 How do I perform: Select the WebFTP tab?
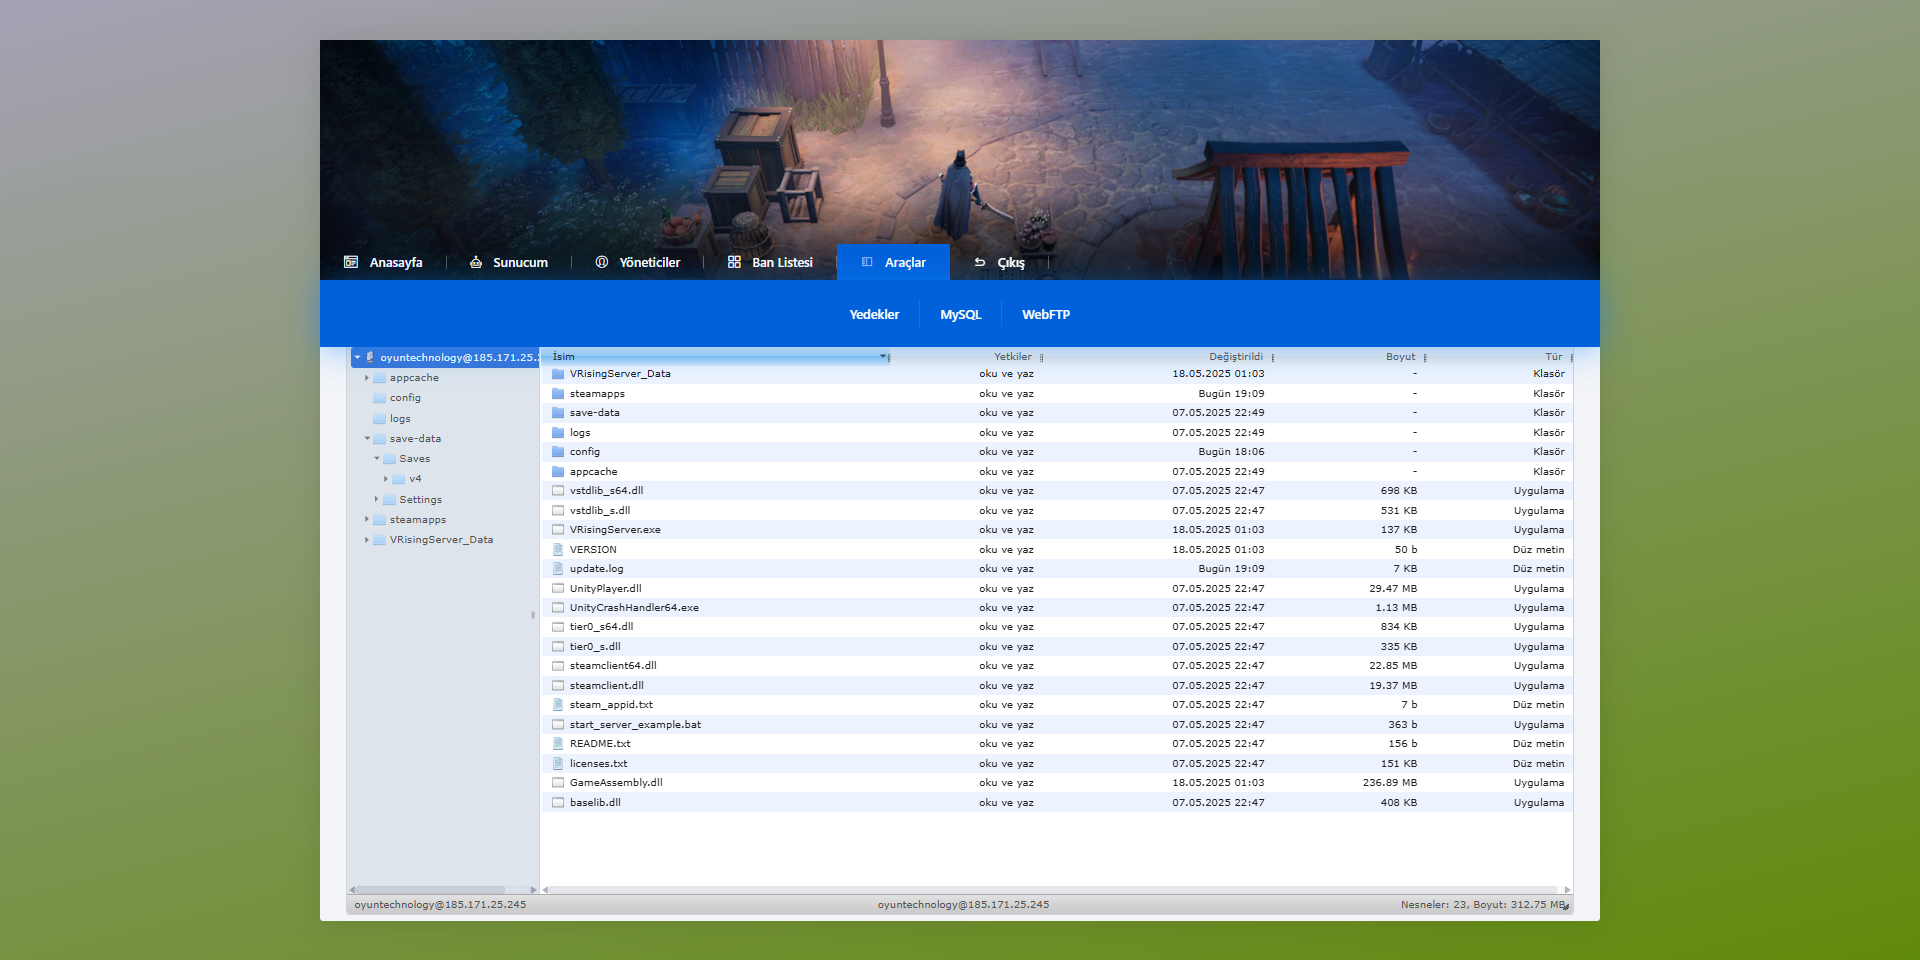point(1045,314)
